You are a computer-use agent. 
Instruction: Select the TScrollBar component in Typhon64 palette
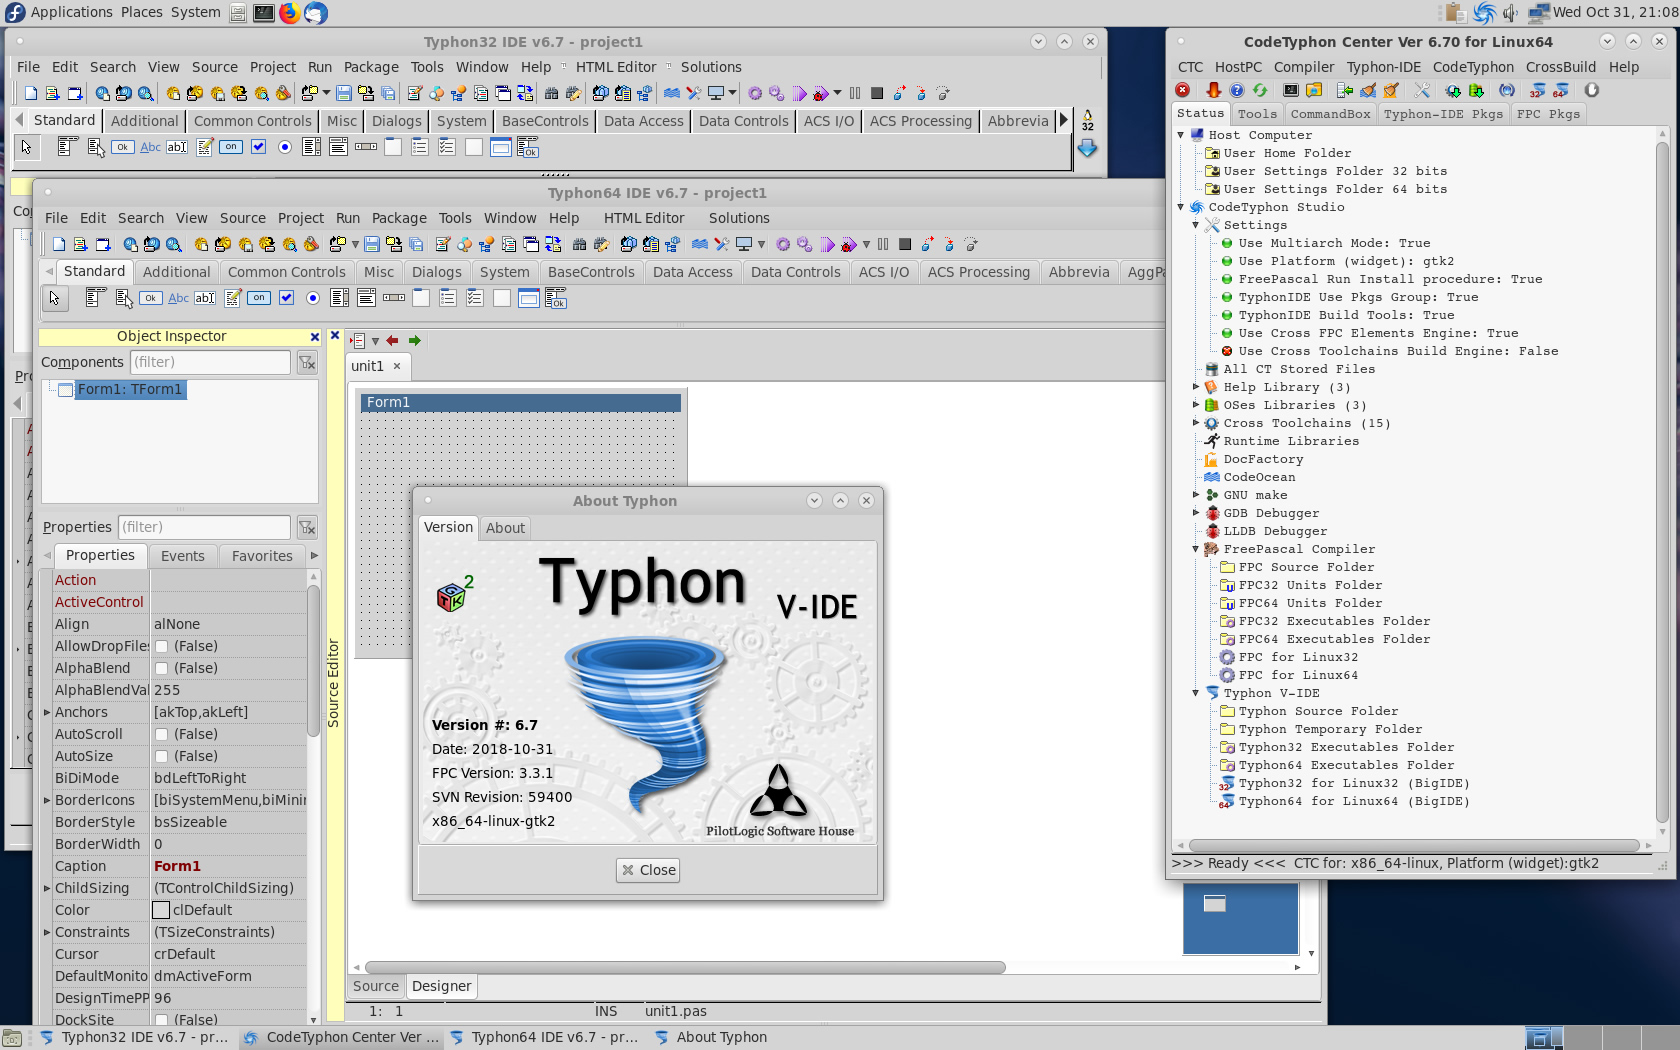394,298
